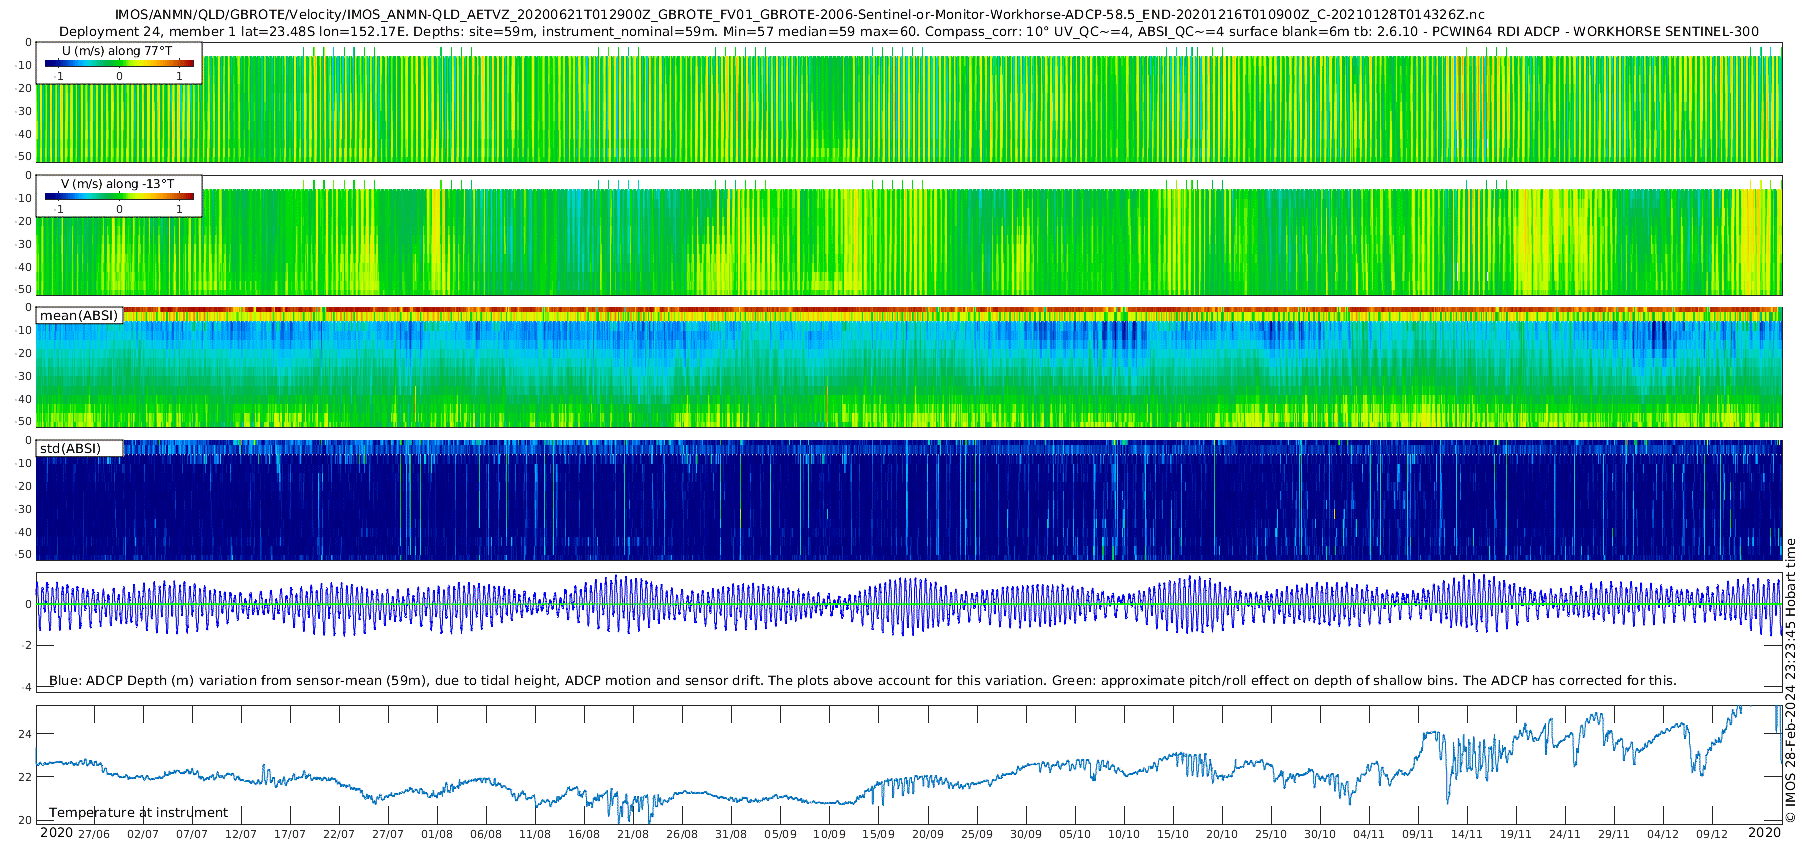Screen dimensions: 1800x850
Task: Click the std(ABSI) panel label
Action: click(70, 448)
